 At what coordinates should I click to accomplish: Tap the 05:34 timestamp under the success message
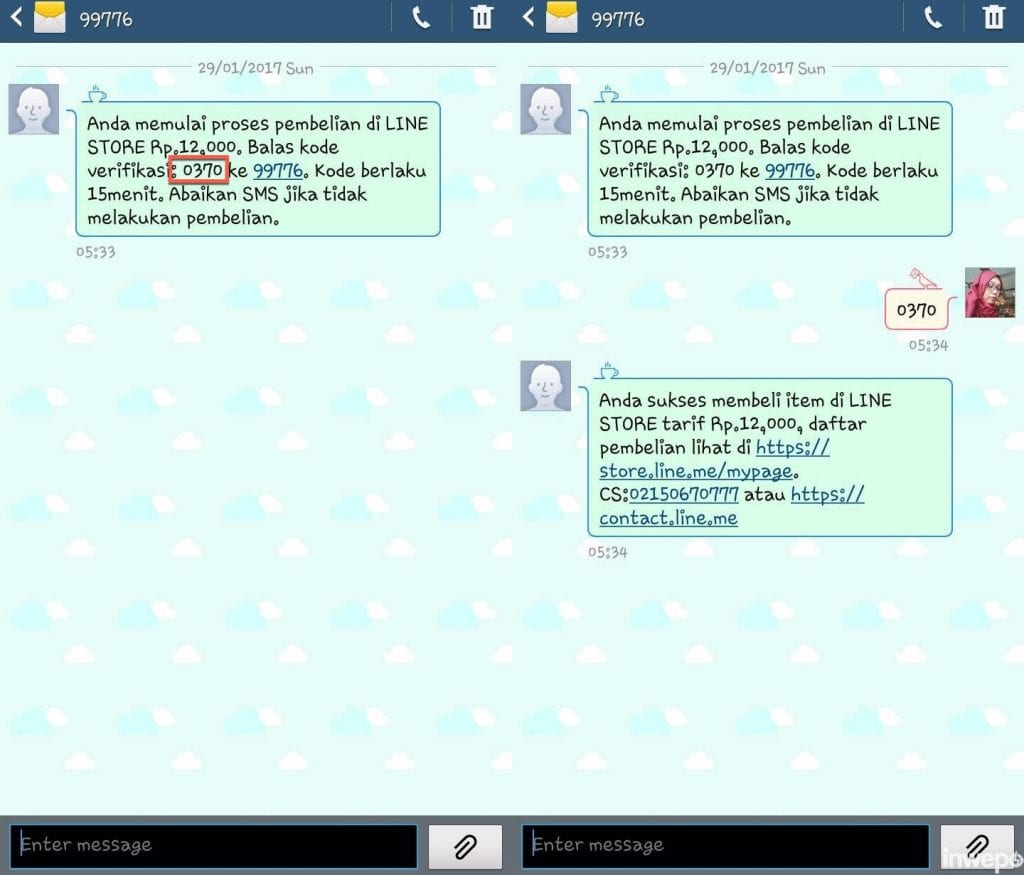(608, 552)
